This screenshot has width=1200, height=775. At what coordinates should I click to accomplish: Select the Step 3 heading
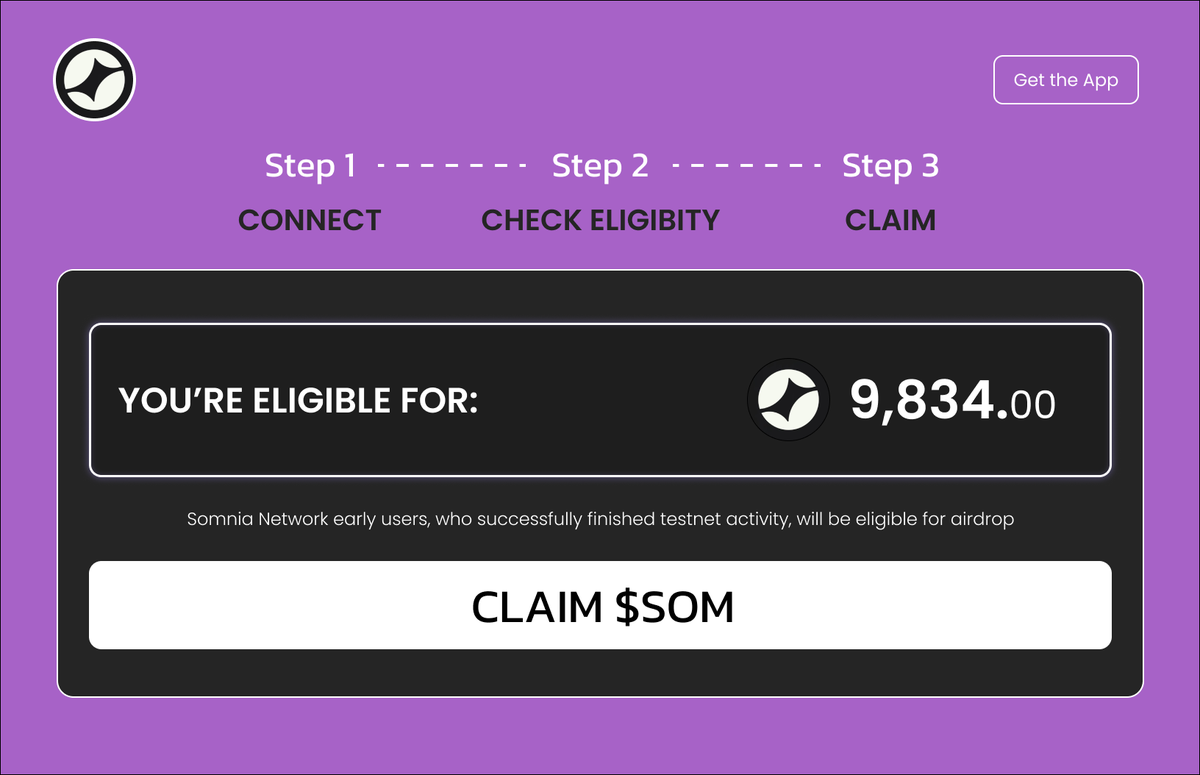pos(890,165)
